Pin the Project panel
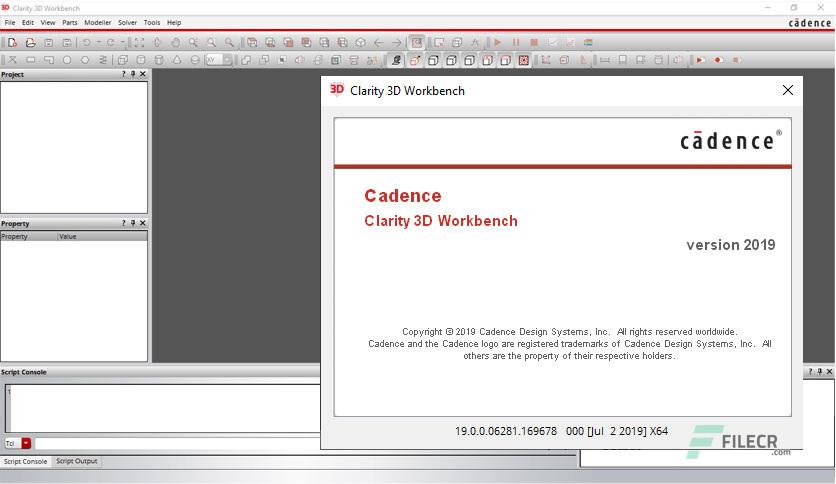Screen dimensions: 836x484 [x=133, y=74]
